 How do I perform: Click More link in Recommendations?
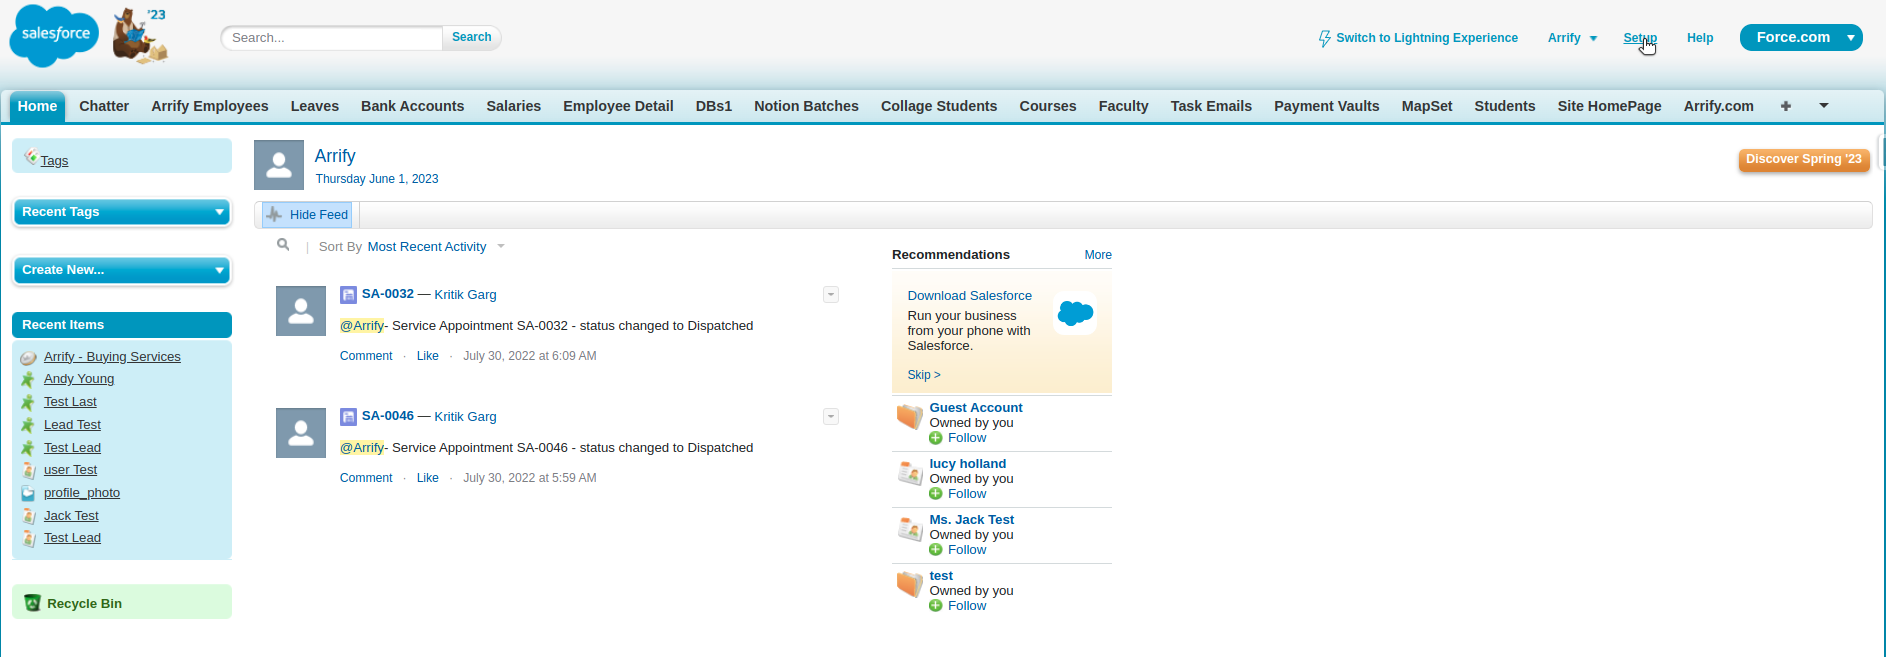tap(1098, 255)
